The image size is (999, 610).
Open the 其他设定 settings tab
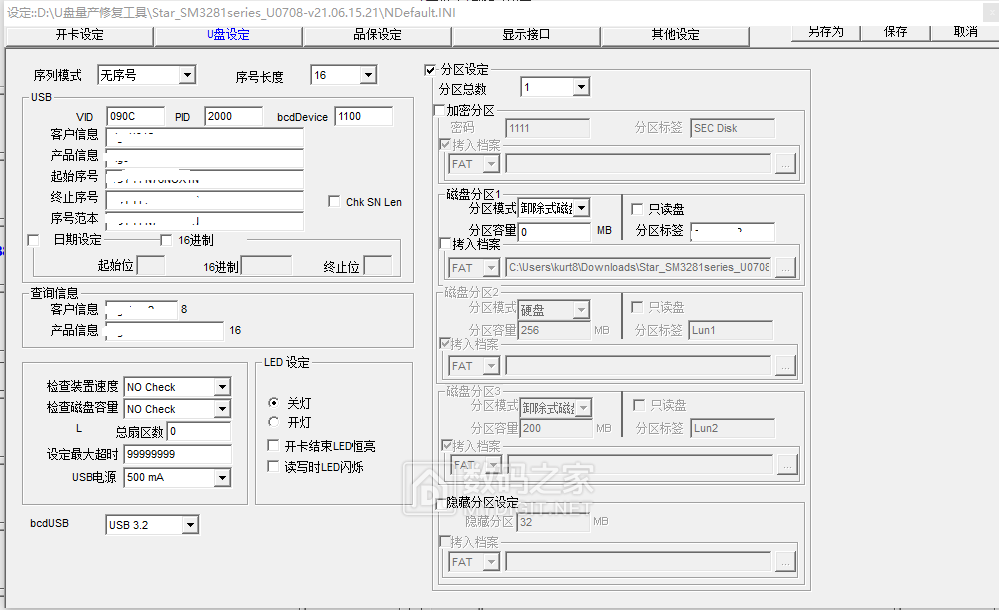[x=674, y=33]
